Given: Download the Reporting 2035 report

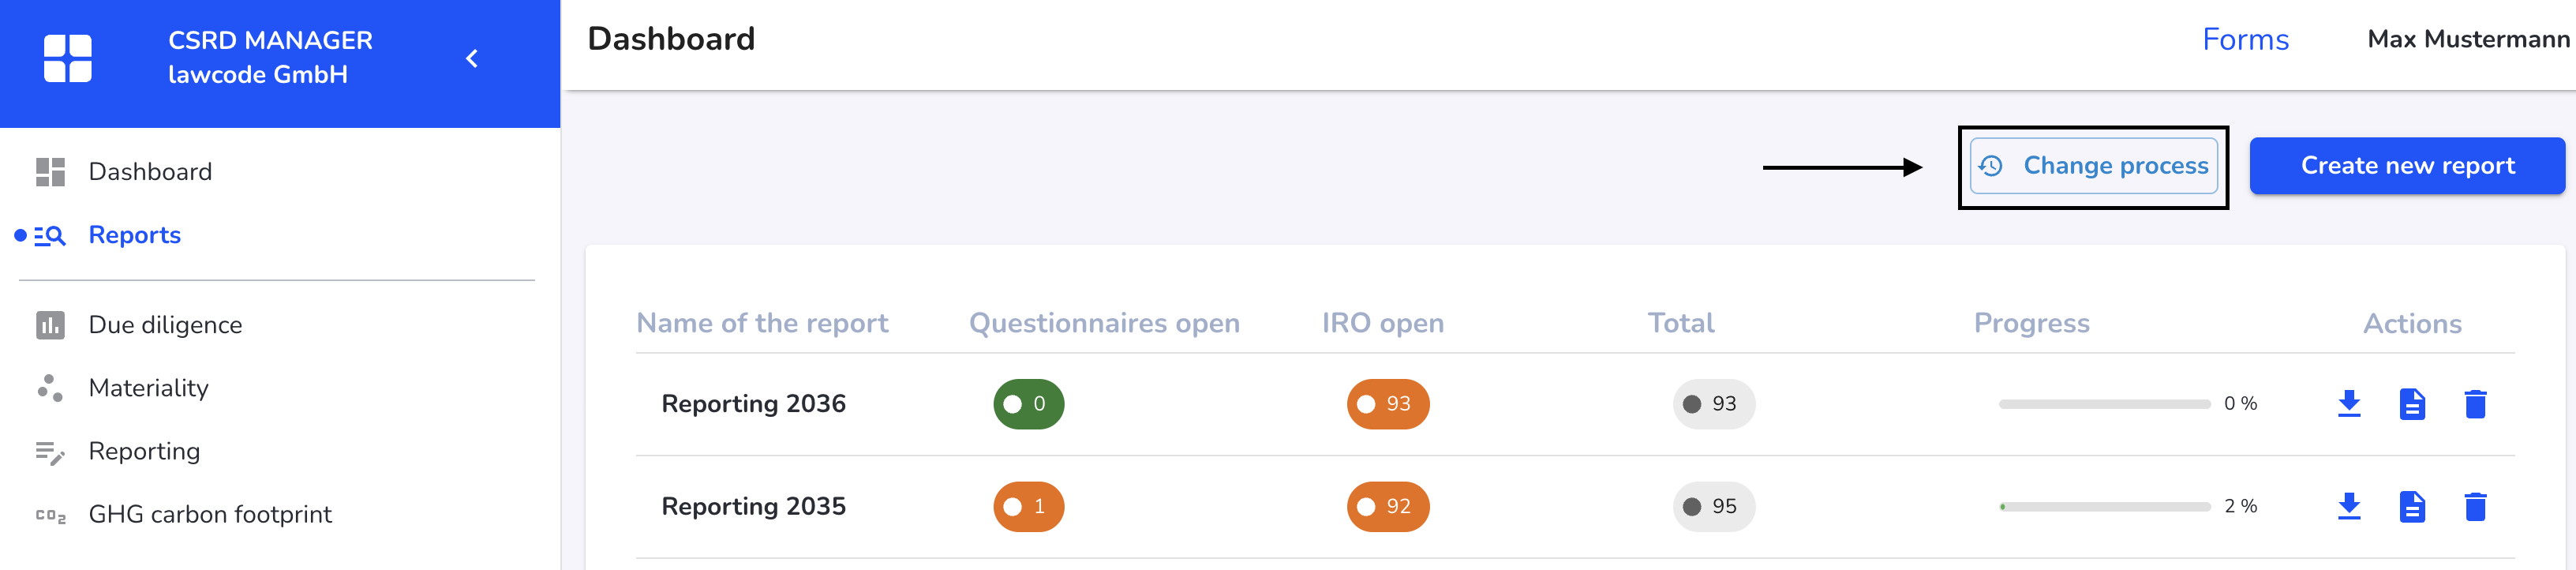Looking at the screenshot, I should [2349, 507].
